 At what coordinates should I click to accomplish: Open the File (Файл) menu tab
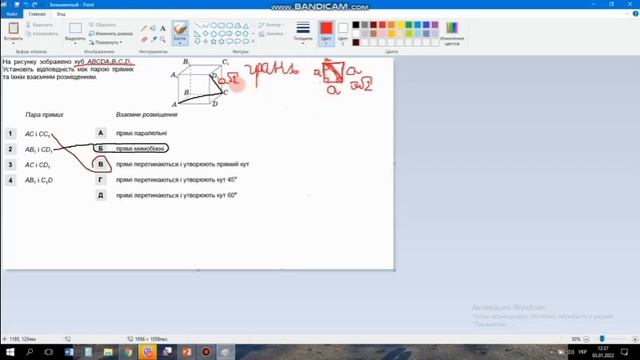tap(11, 14)
